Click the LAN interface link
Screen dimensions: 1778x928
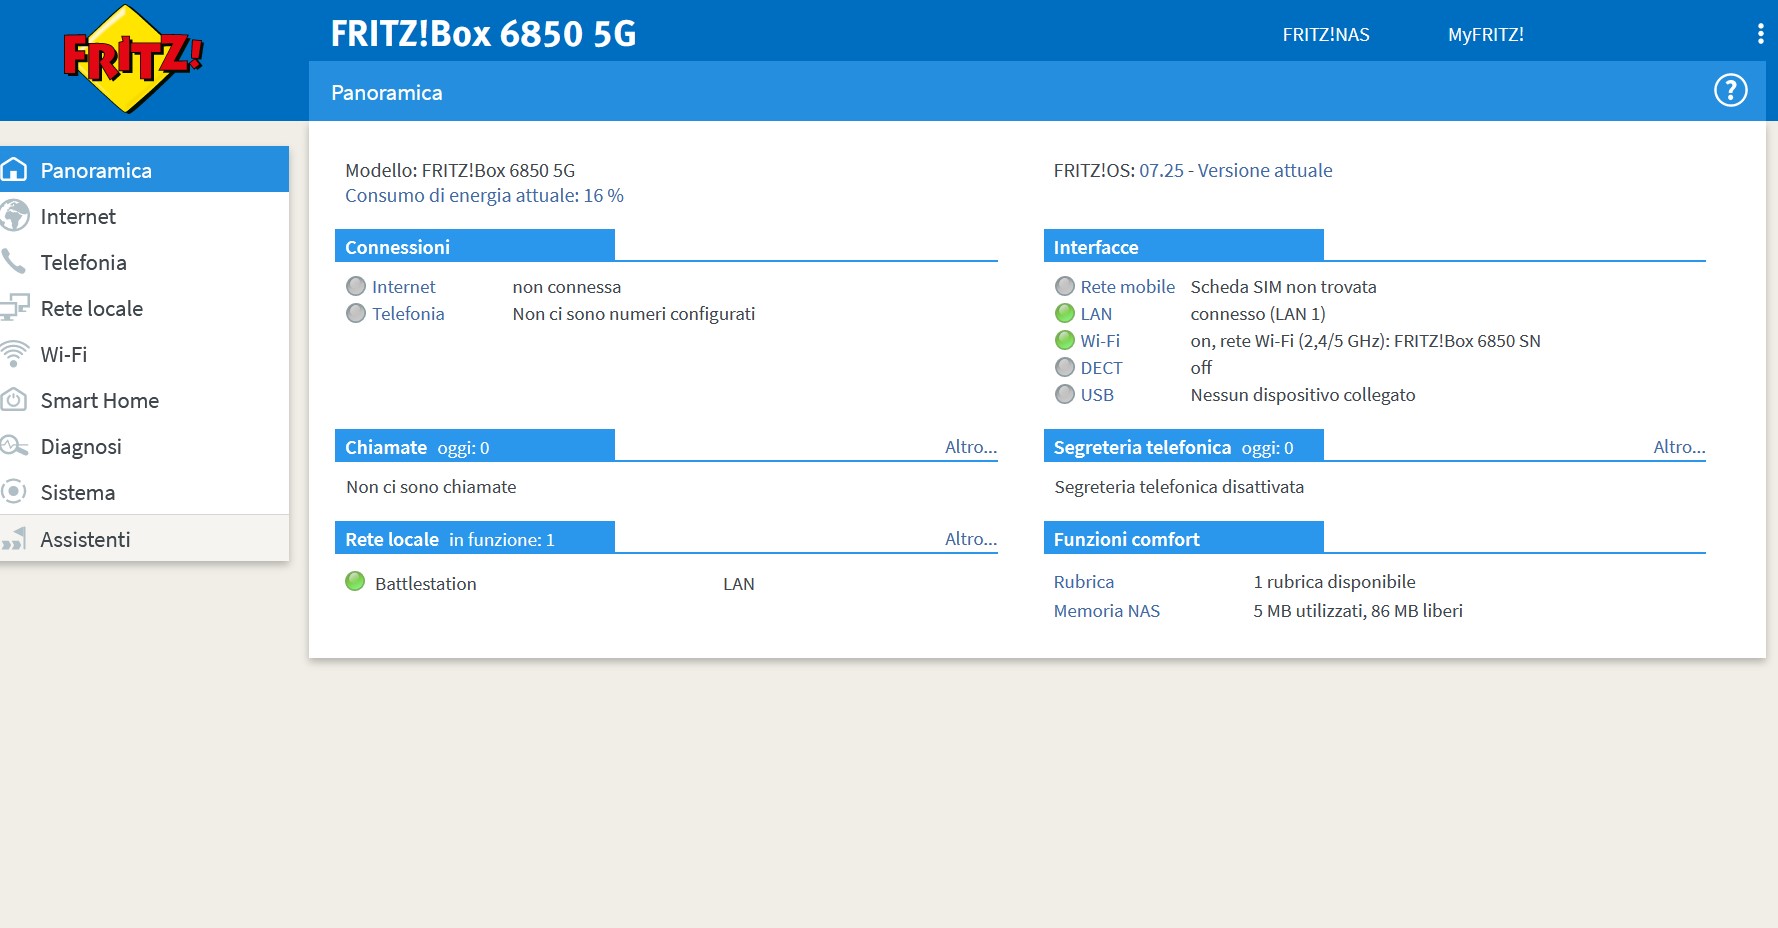1096,313
